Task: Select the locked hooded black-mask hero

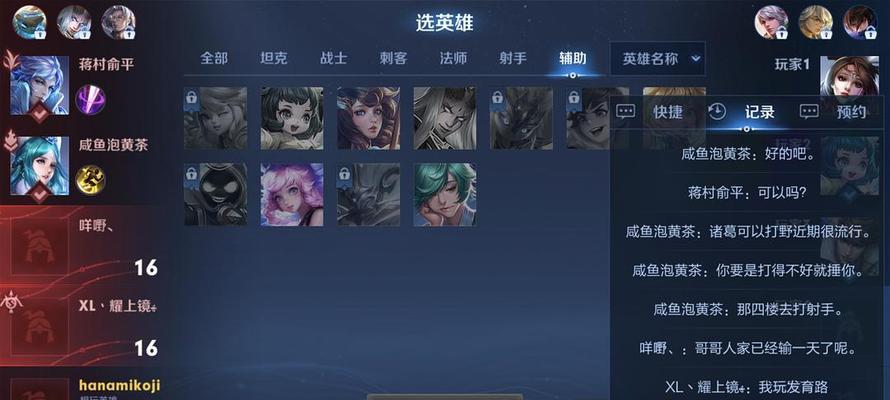Action: 215,195
